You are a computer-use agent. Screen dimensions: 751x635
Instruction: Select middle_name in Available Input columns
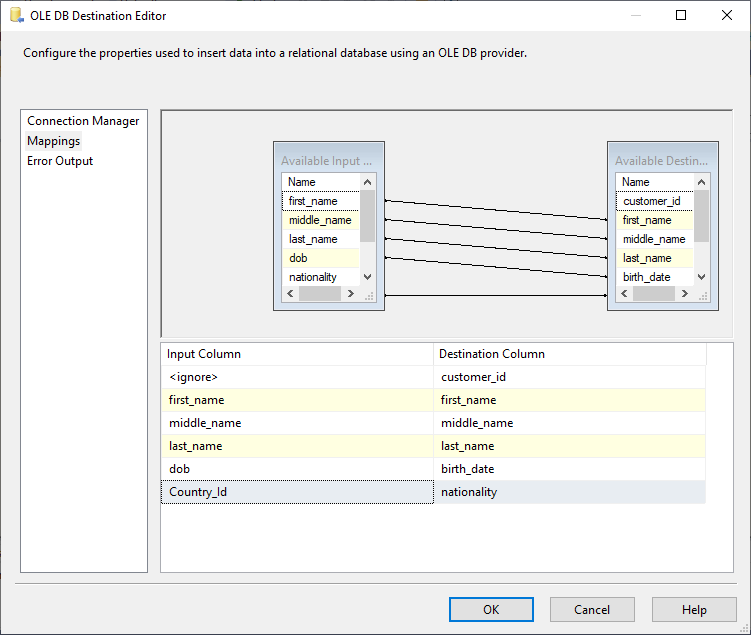(x=320, y=220)
